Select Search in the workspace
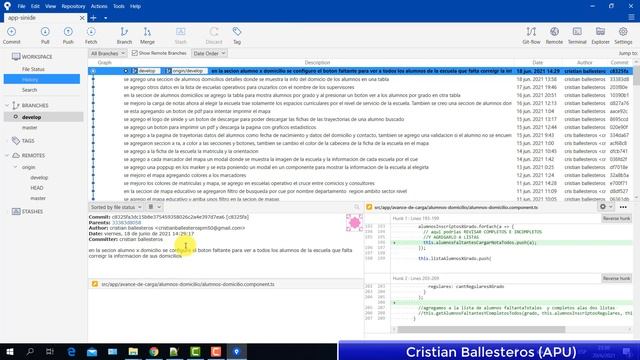This screenshot has width=640, height=360. pos(29,90)
